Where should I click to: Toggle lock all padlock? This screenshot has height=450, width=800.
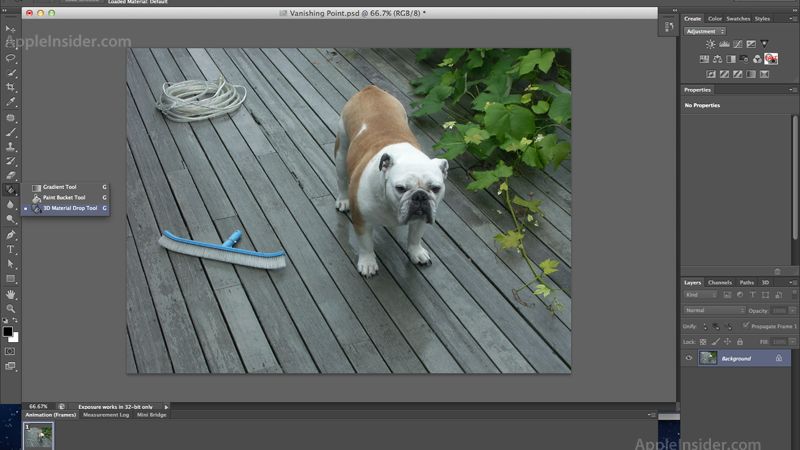click(740, 341)
